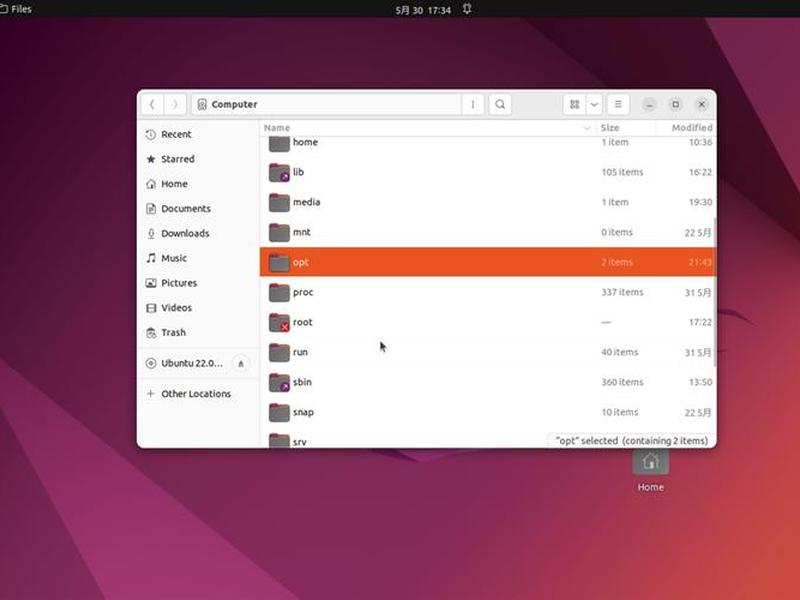The width and height of the screenshot is (800, 600).
Task: Sort by the Modified column header
Action: 686,128
